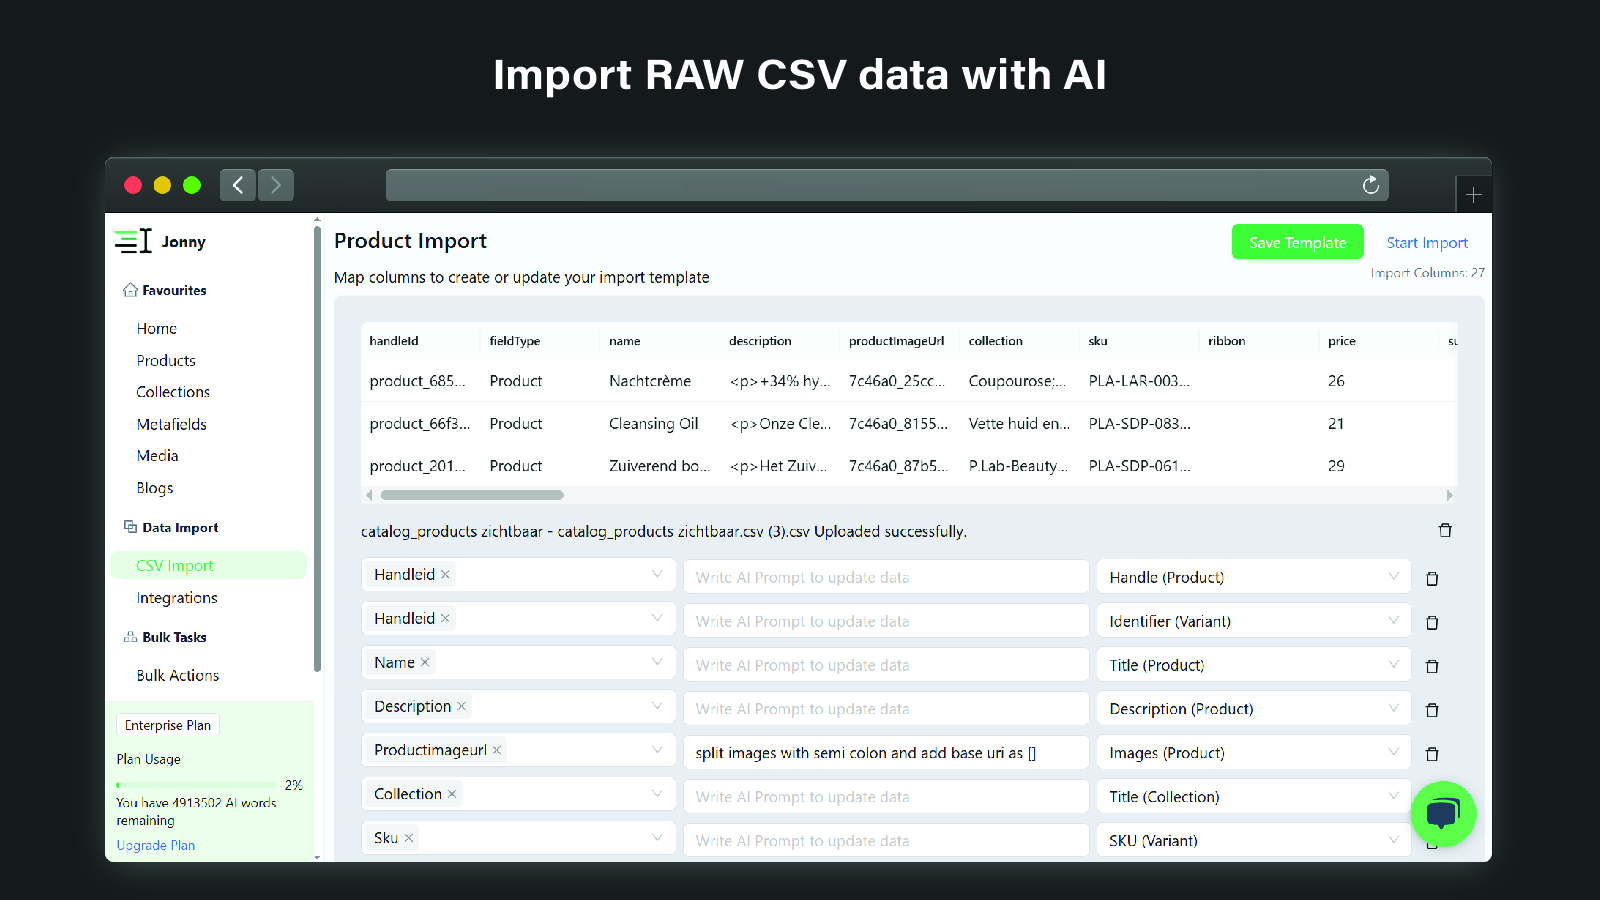This screenshot has height=900, width=1600.
Task: Toggle the sidebar collapse icon beside Jonny
Action: (132, 241)
